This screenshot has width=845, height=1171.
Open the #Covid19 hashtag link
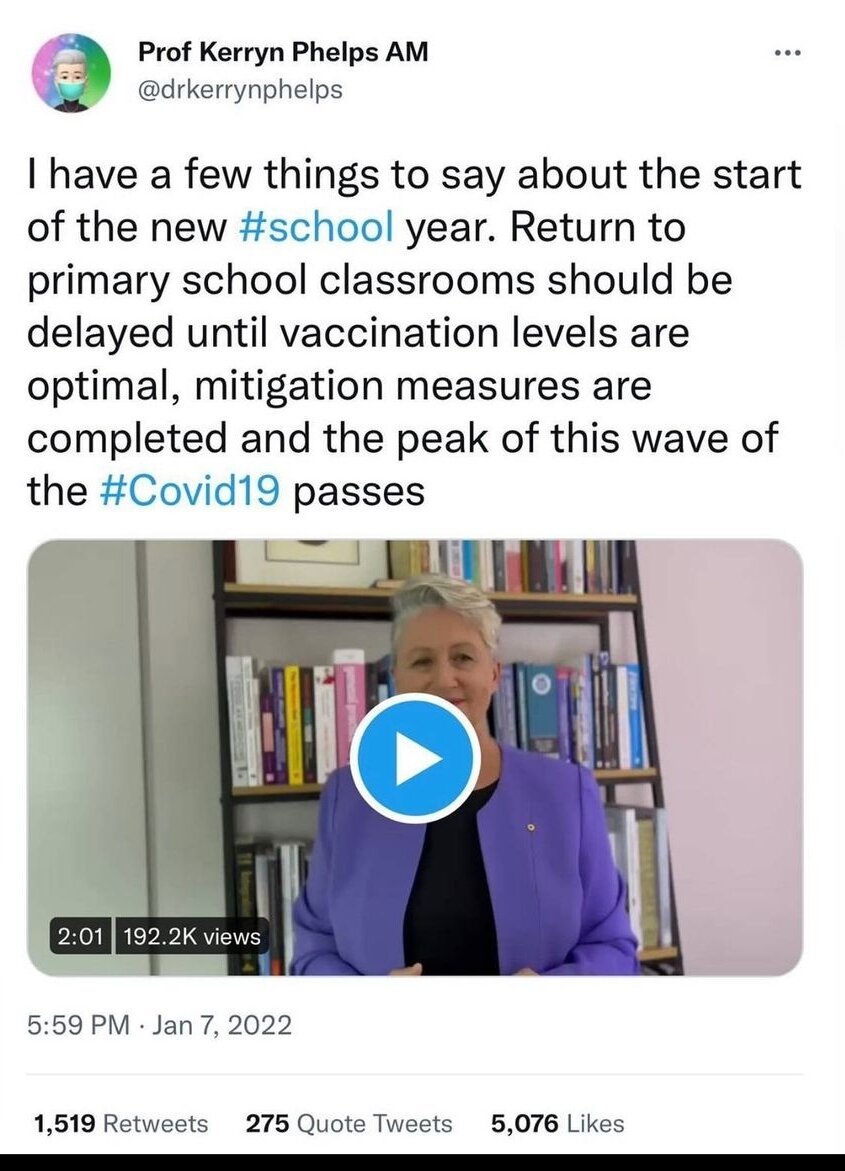click(x=191, y=491)
